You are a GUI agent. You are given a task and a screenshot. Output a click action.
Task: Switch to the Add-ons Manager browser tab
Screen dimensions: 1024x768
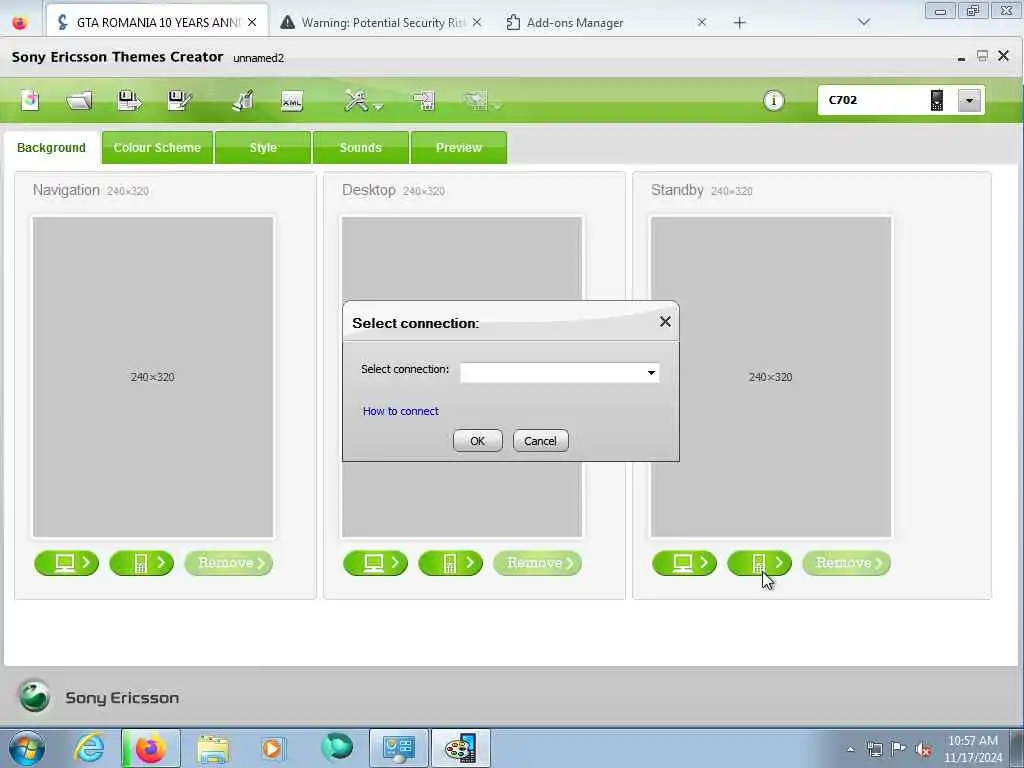(x=575, y=22)
